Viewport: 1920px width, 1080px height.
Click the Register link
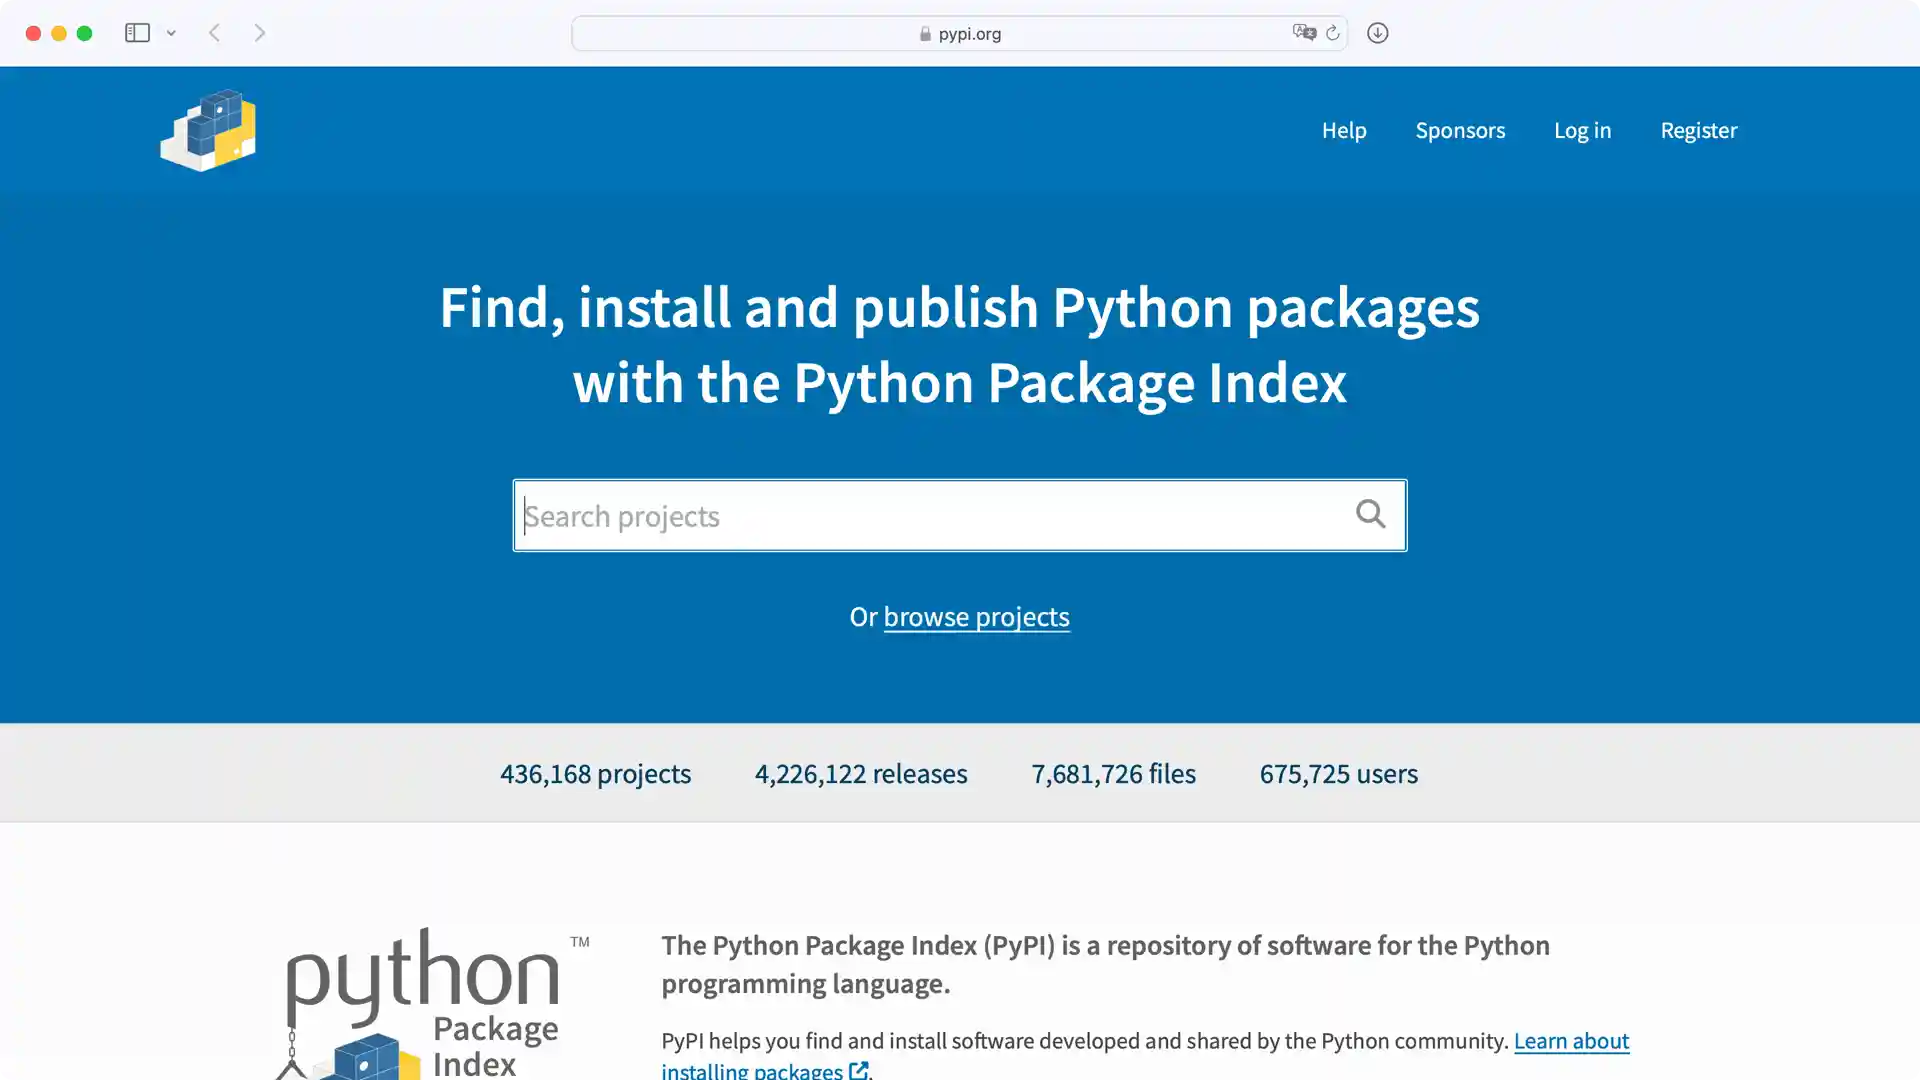(x=1698, y=130)
